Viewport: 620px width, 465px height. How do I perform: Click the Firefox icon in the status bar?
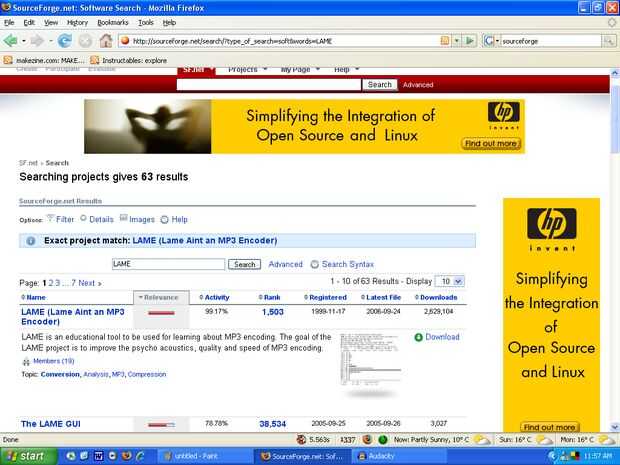pos(367,439)
